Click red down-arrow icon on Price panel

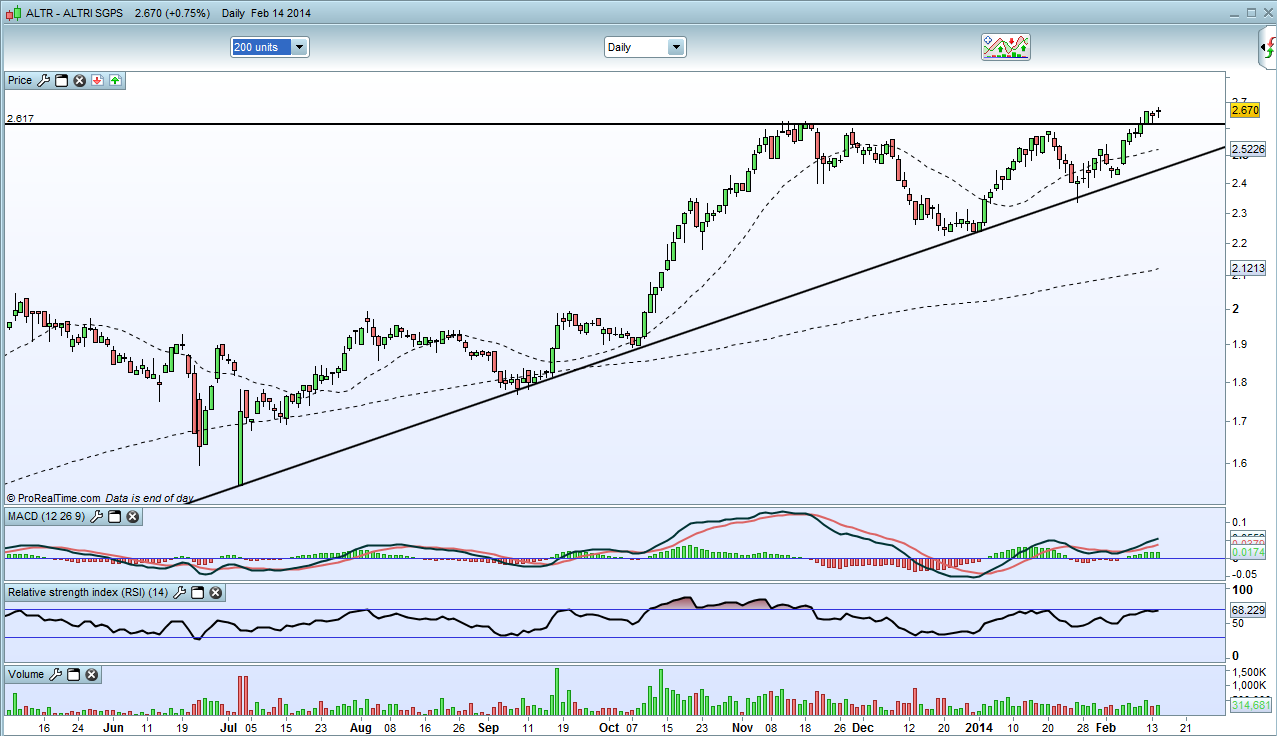(x=98, y=80)
